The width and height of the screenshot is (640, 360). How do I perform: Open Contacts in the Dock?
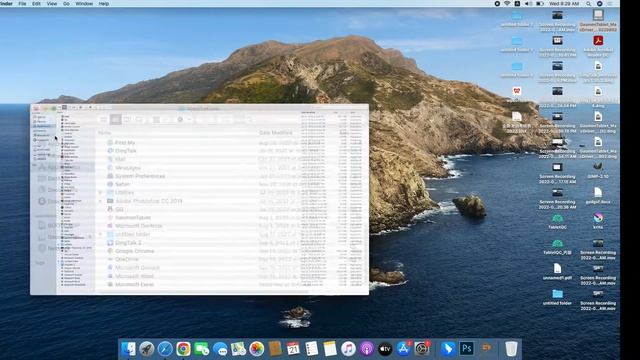275,349
